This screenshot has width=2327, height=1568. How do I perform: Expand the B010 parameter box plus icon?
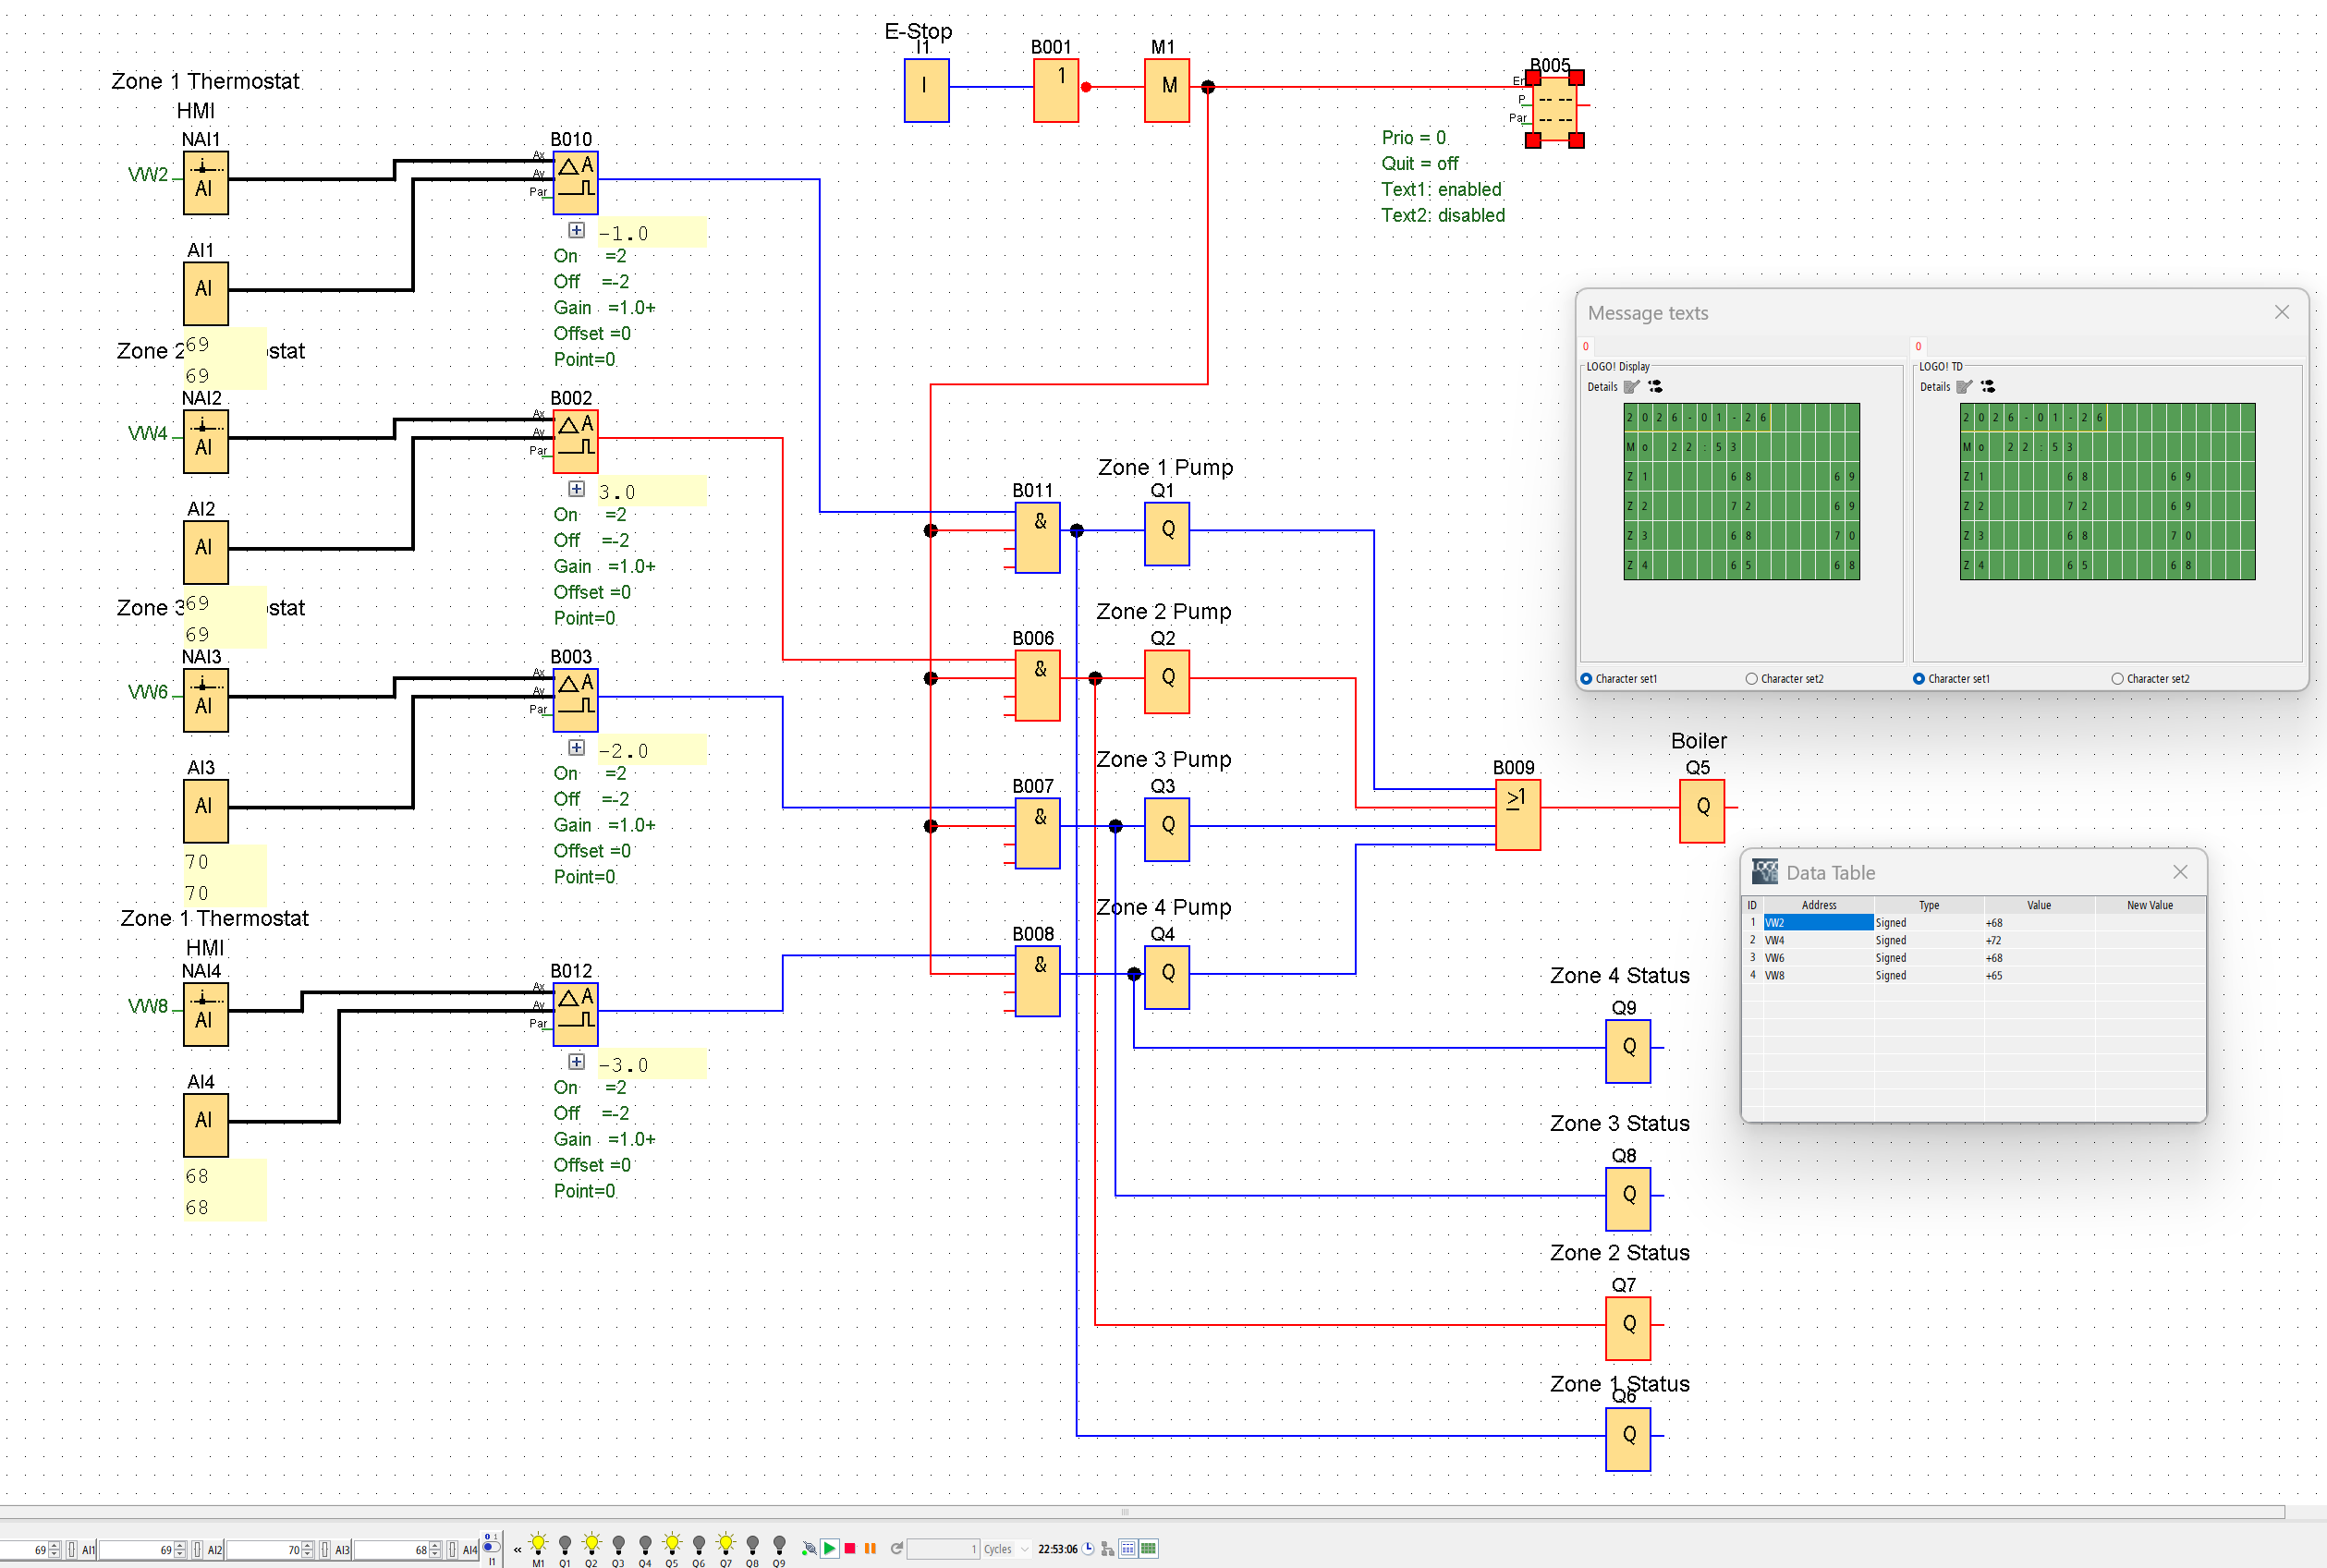pos(577,231)
